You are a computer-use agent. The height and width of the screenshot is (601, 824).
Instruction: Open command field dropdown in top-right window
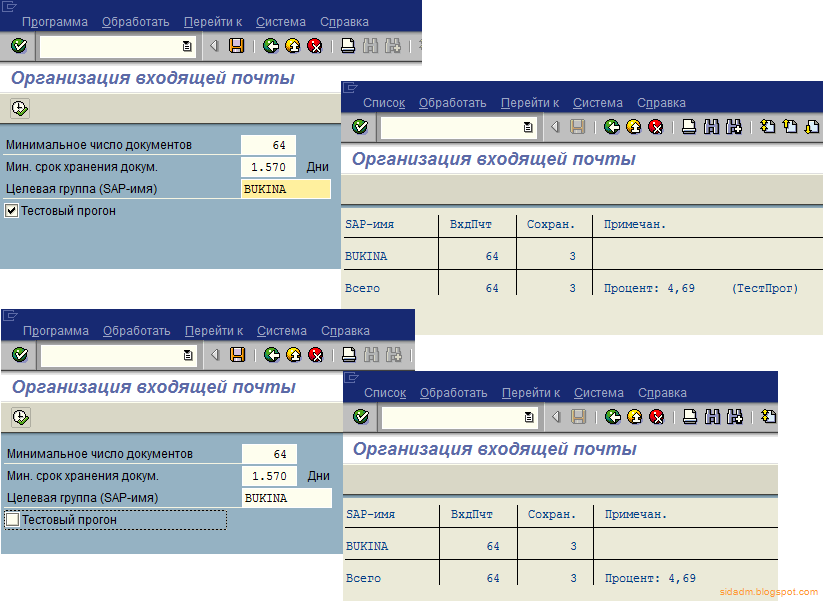point(528,127)
